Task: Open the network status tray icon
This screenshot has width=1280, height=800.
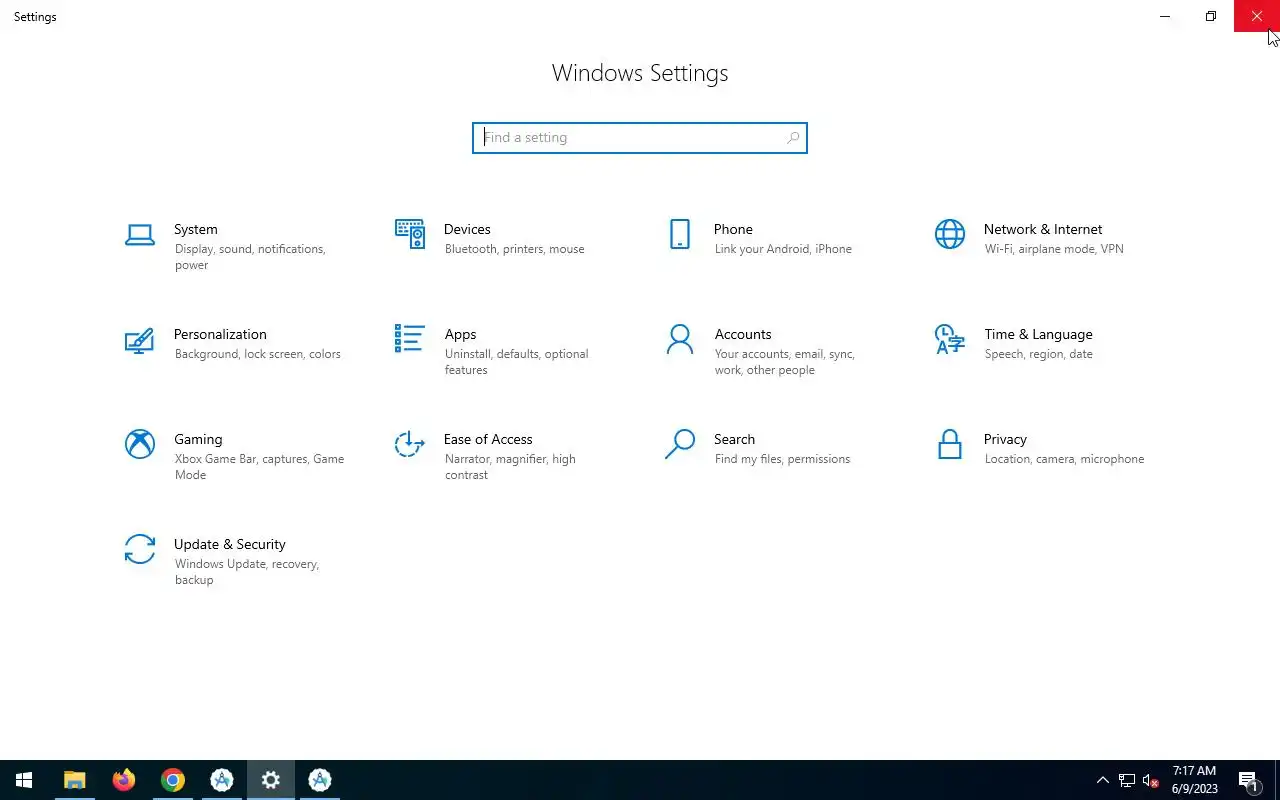Action: tap(1126, 780)
